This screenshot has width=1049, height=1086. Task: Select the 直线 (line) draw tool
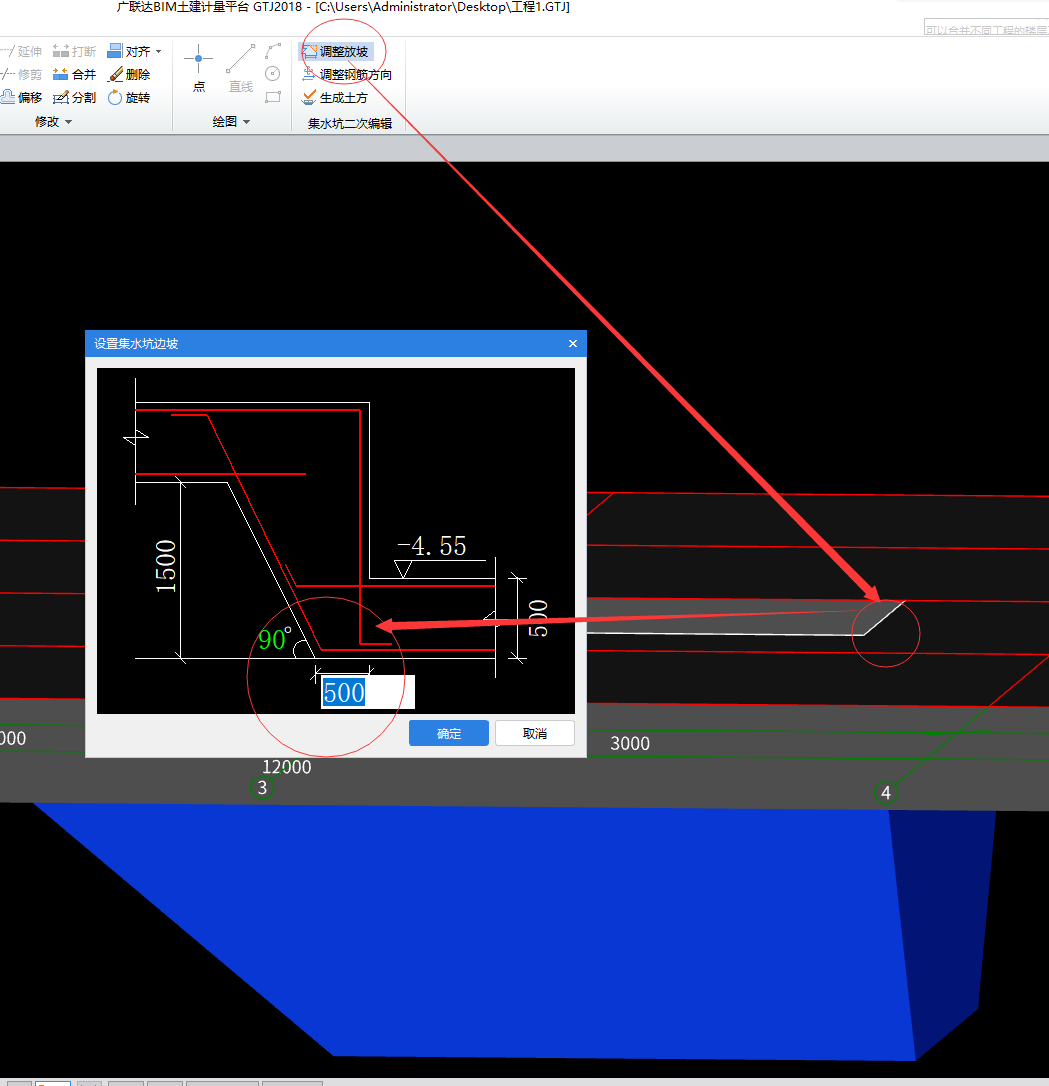240,68
